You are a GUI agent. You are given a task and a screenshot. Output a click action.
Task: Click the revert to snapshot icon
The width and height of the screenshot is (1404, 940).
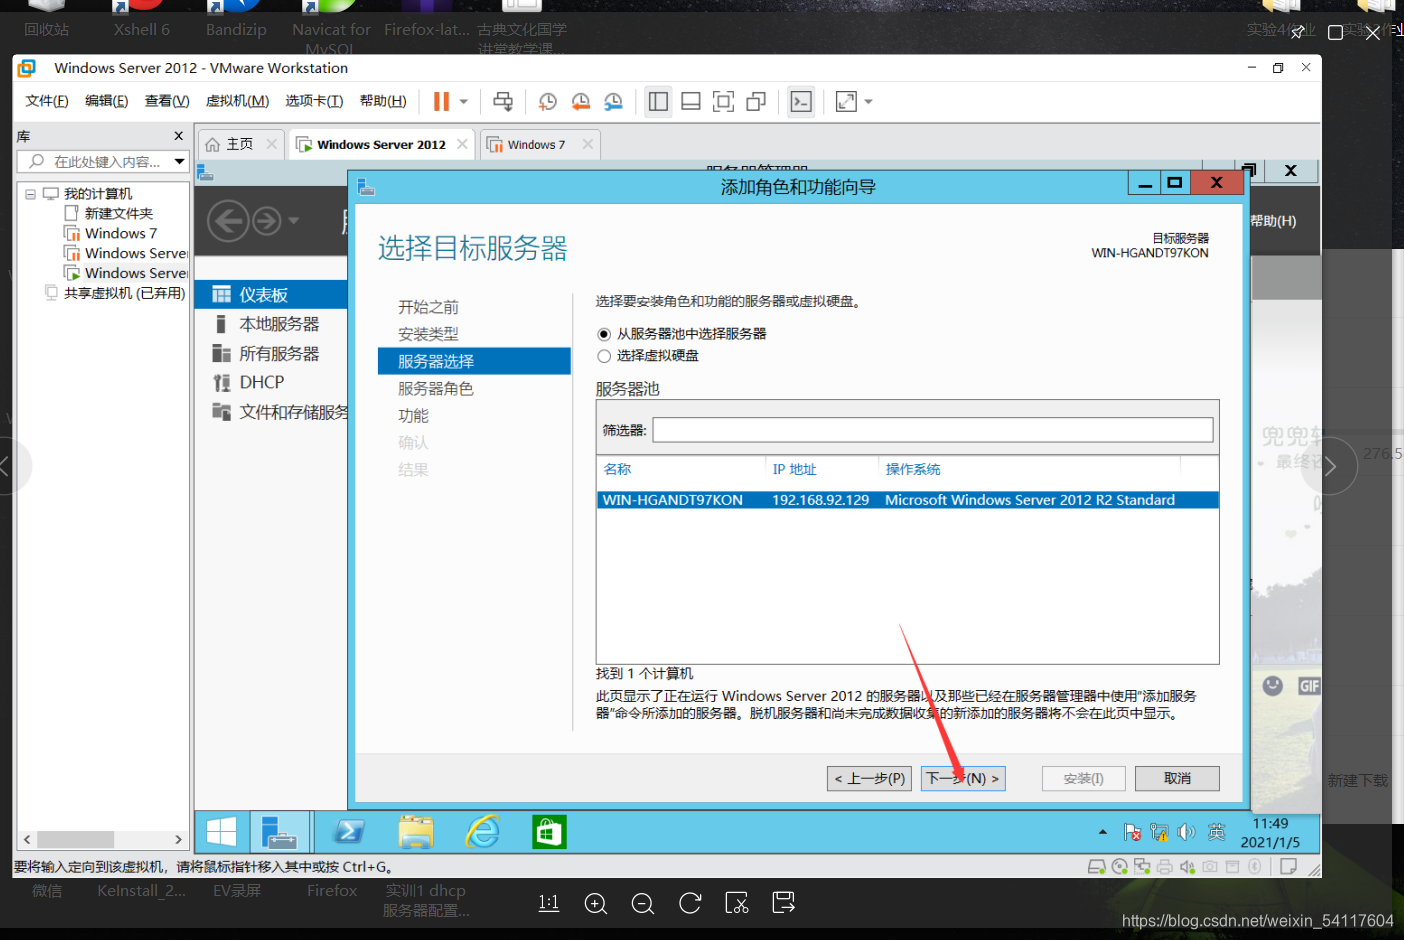click(x=581, y=101)
